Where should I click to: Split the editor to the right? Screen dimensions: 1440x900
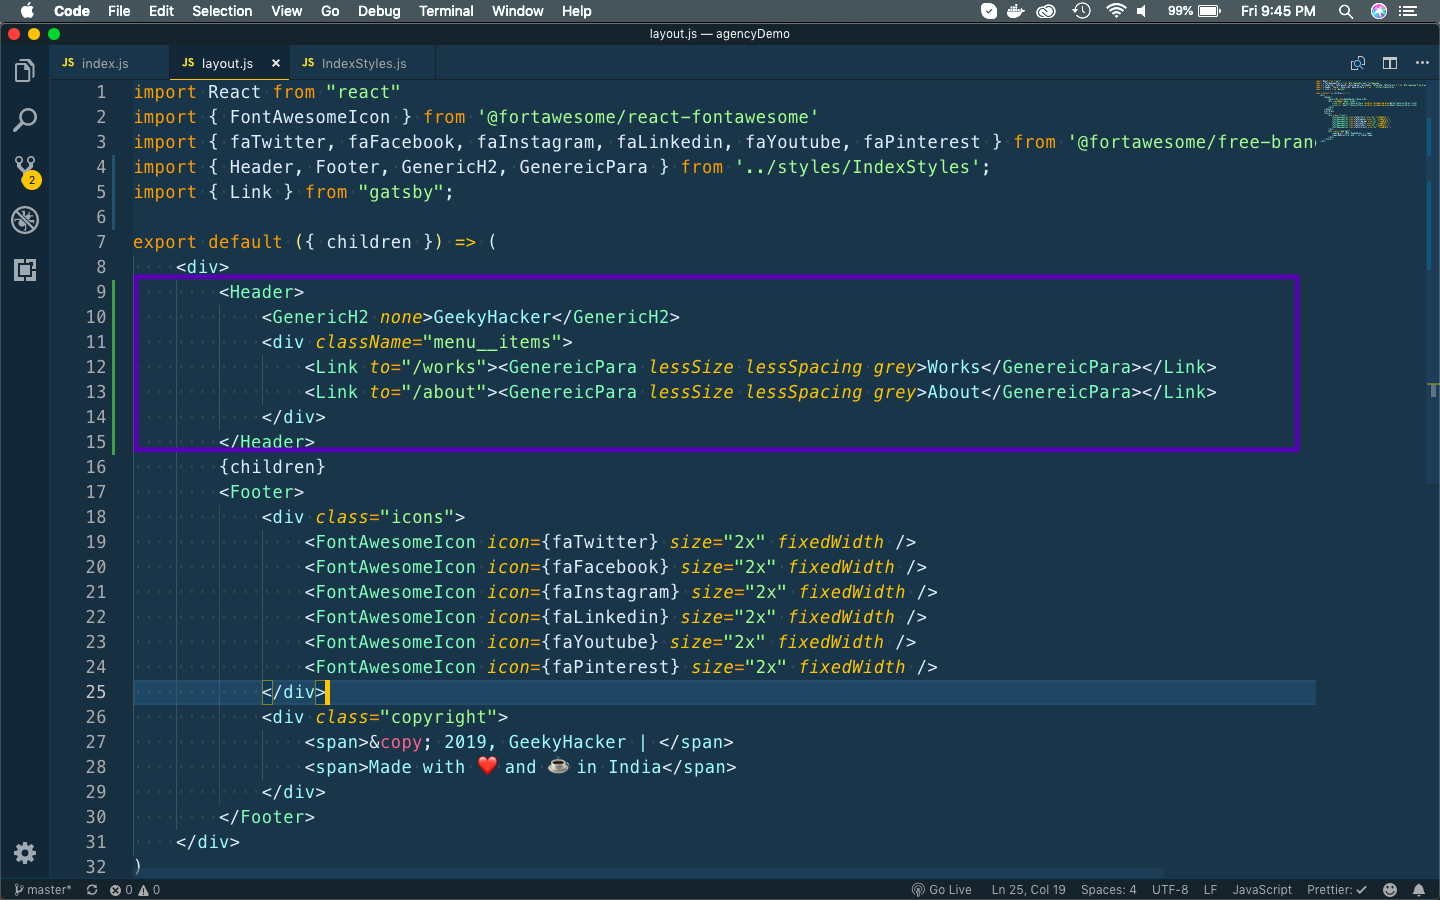click(x=1390, y=63)
